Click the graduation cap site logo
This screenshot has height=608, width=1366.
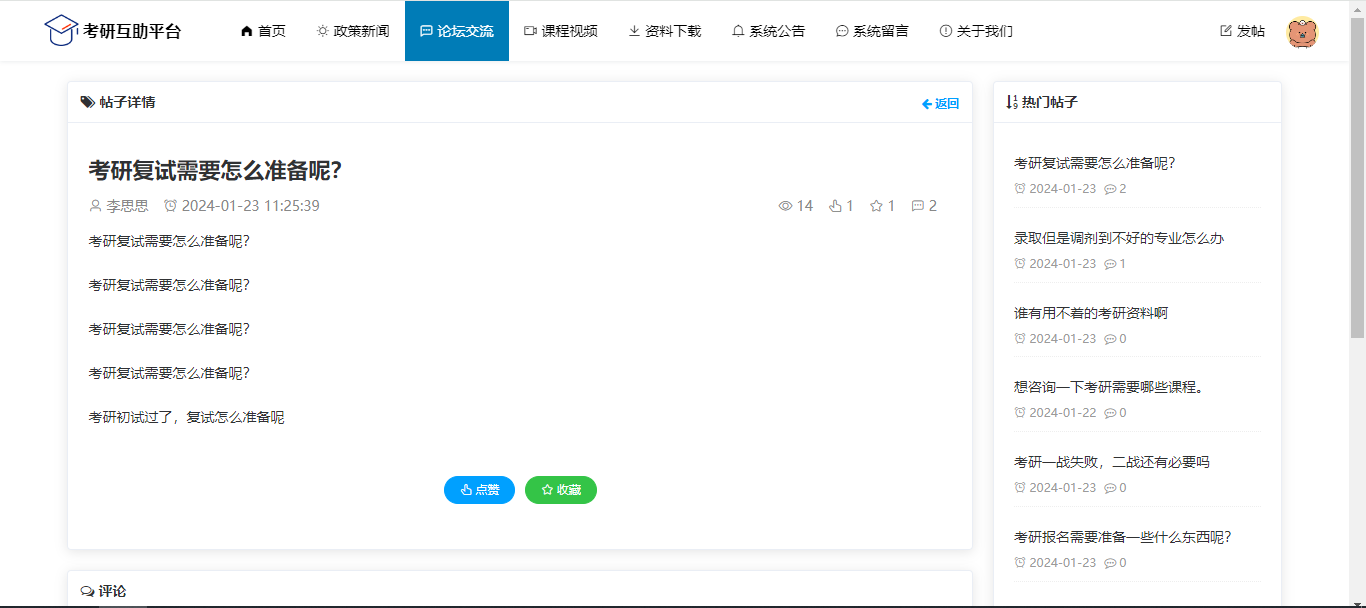(61, 30)
